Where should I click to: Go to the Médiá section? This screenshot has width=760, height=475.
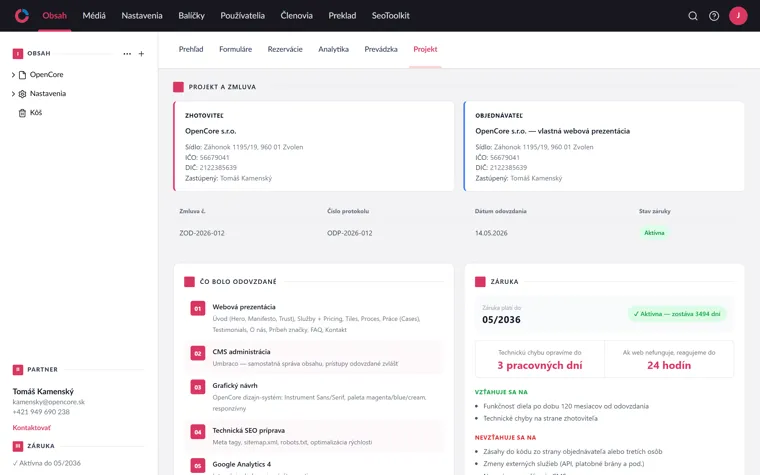[x=94, y=16]
